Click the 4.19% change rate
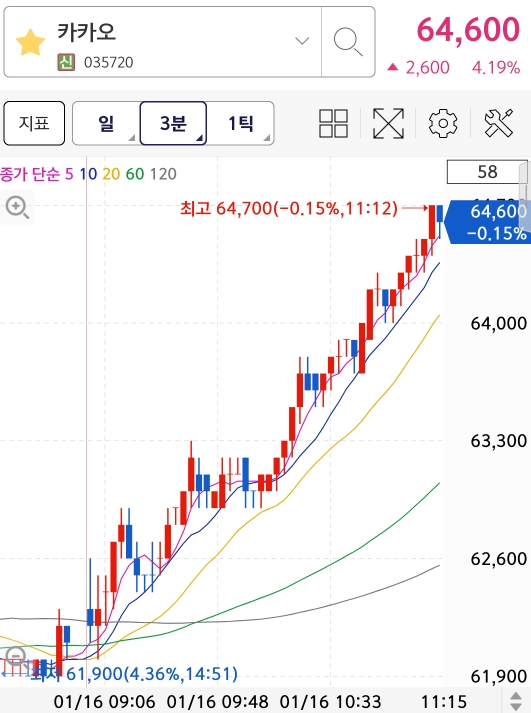The height and width of the screenshot is (713, 531). tap(496, 68)
